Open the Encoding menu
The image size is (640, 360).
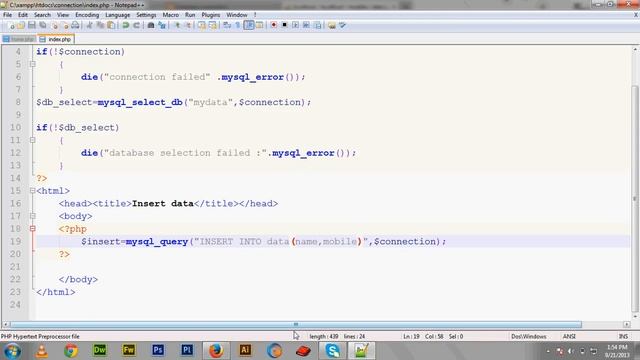(x=87, y=15)
